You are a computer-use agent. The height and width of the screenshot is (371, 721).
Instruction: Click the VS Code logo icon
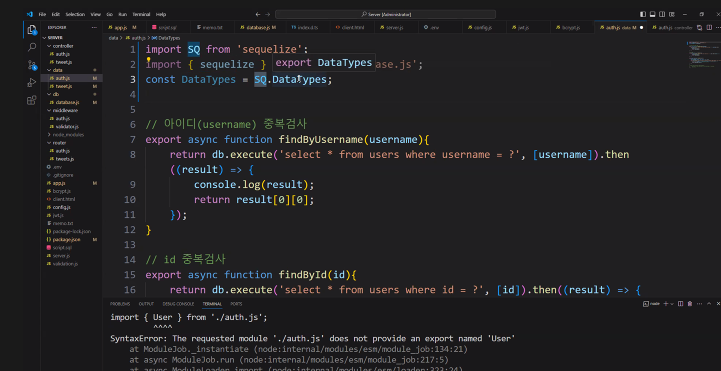point(29,14)
